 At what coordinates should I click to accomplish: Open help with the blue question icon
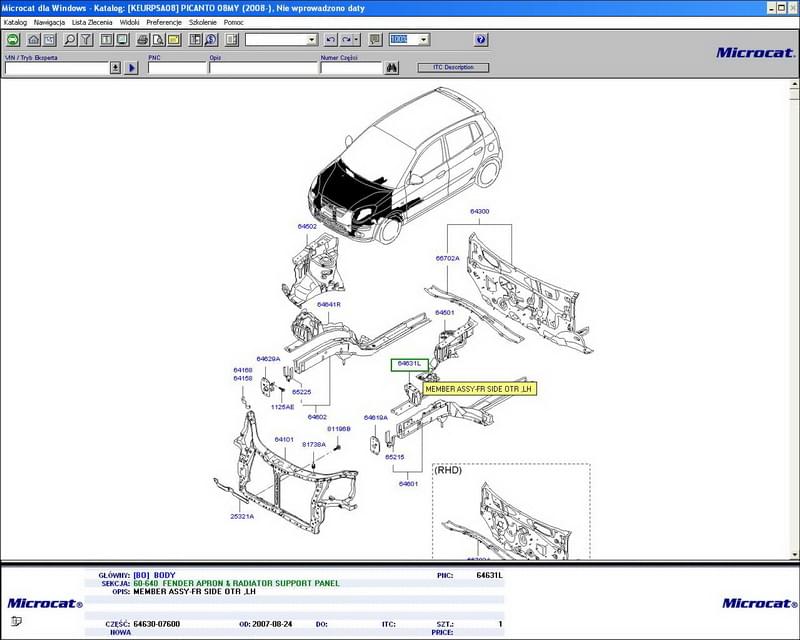pyautogui.click(x=481, y=40)
